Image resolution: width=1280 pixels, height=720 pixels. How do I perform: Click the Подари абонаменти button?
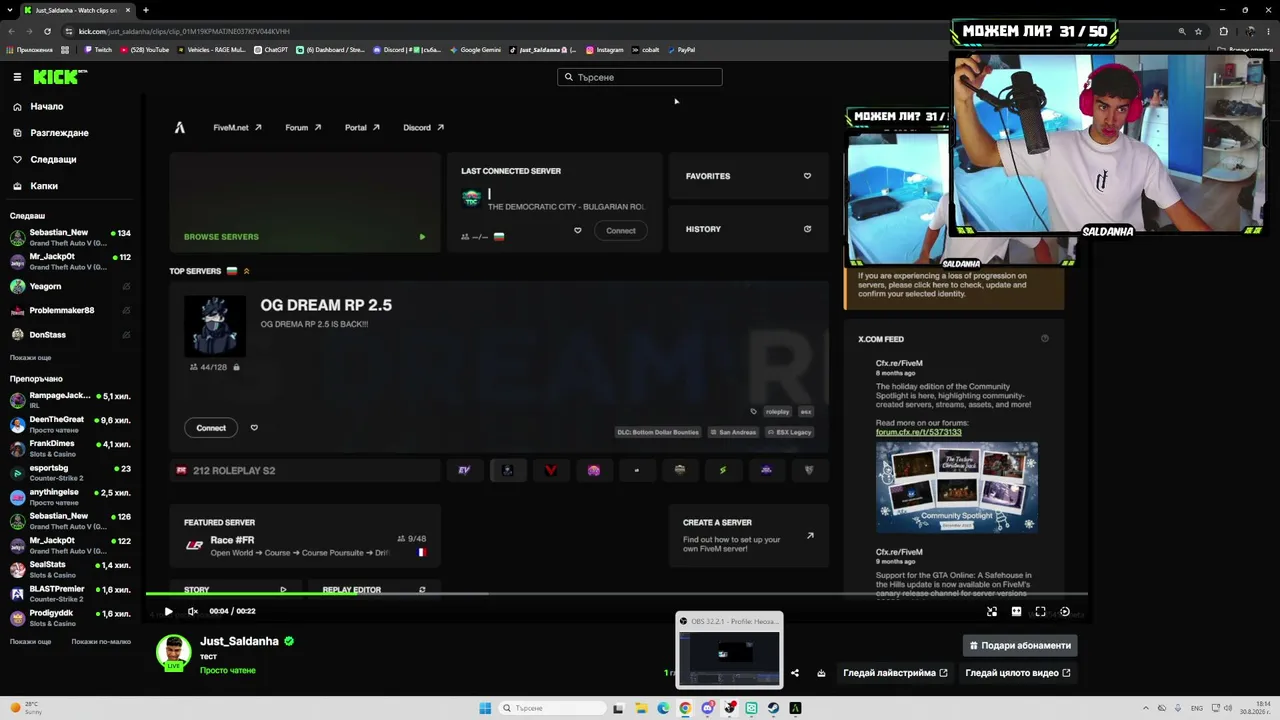(1020, 645)
